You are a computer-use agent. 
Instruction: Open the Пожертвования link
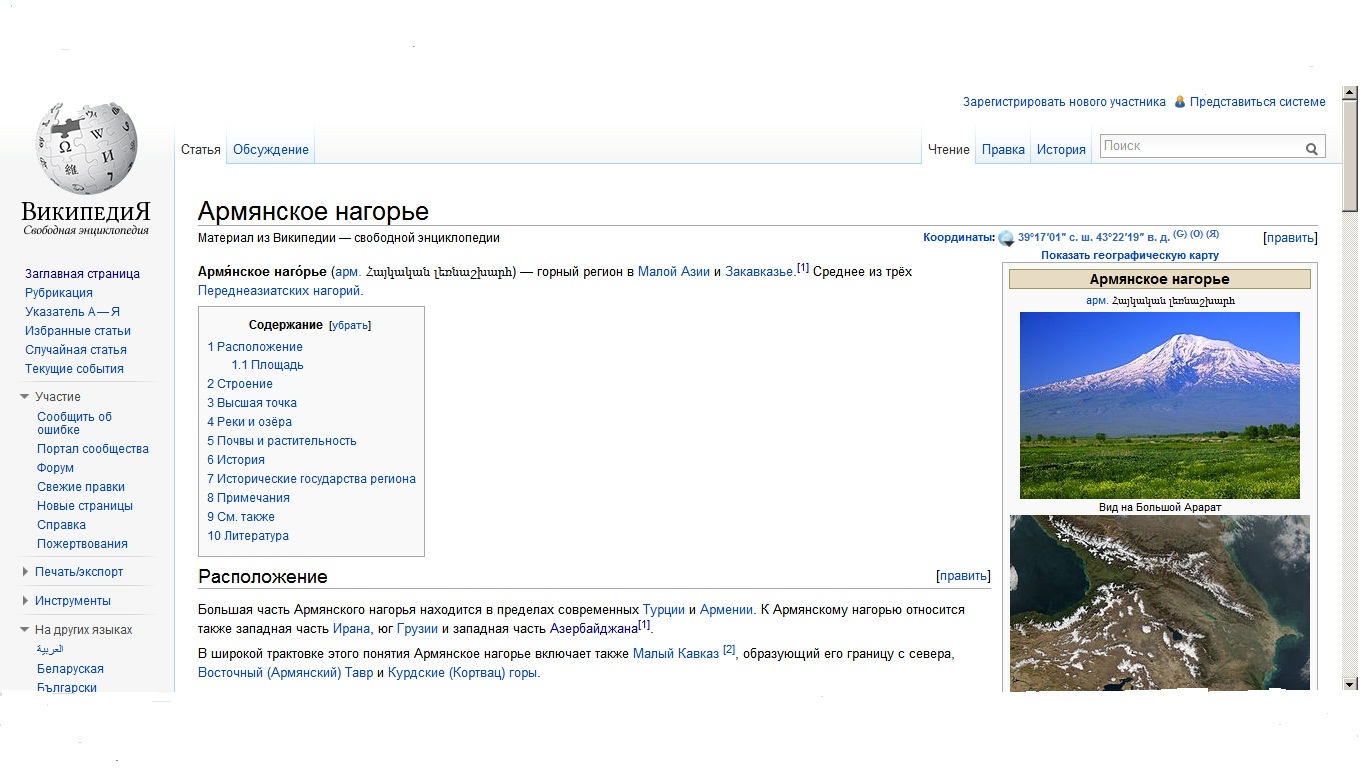pos(82,544)
